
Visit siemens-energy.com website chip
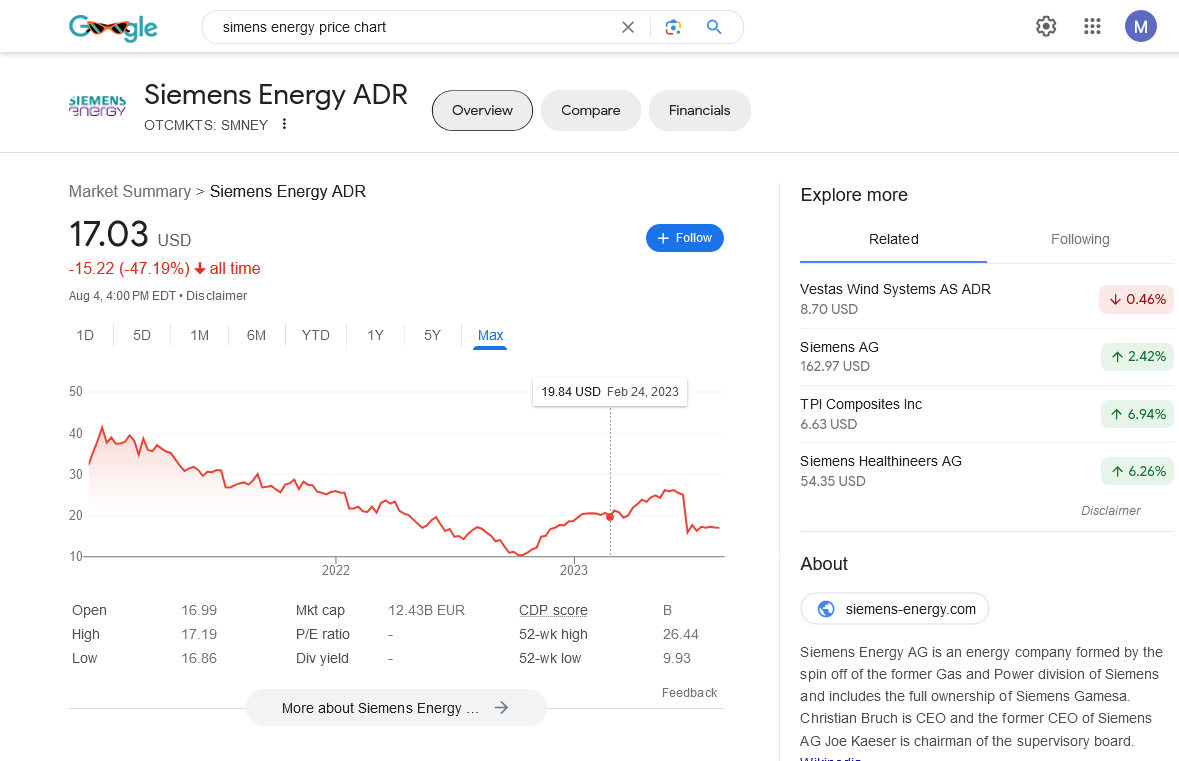[x=895, y=609]
